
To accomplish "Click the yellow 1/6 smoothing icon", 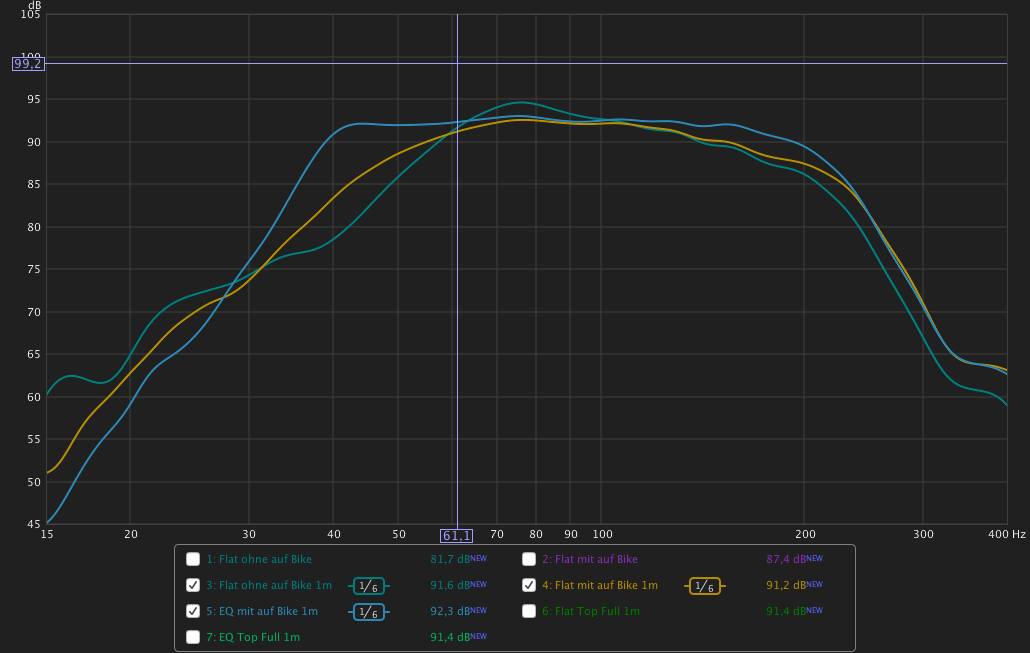I will pos(704,586).
